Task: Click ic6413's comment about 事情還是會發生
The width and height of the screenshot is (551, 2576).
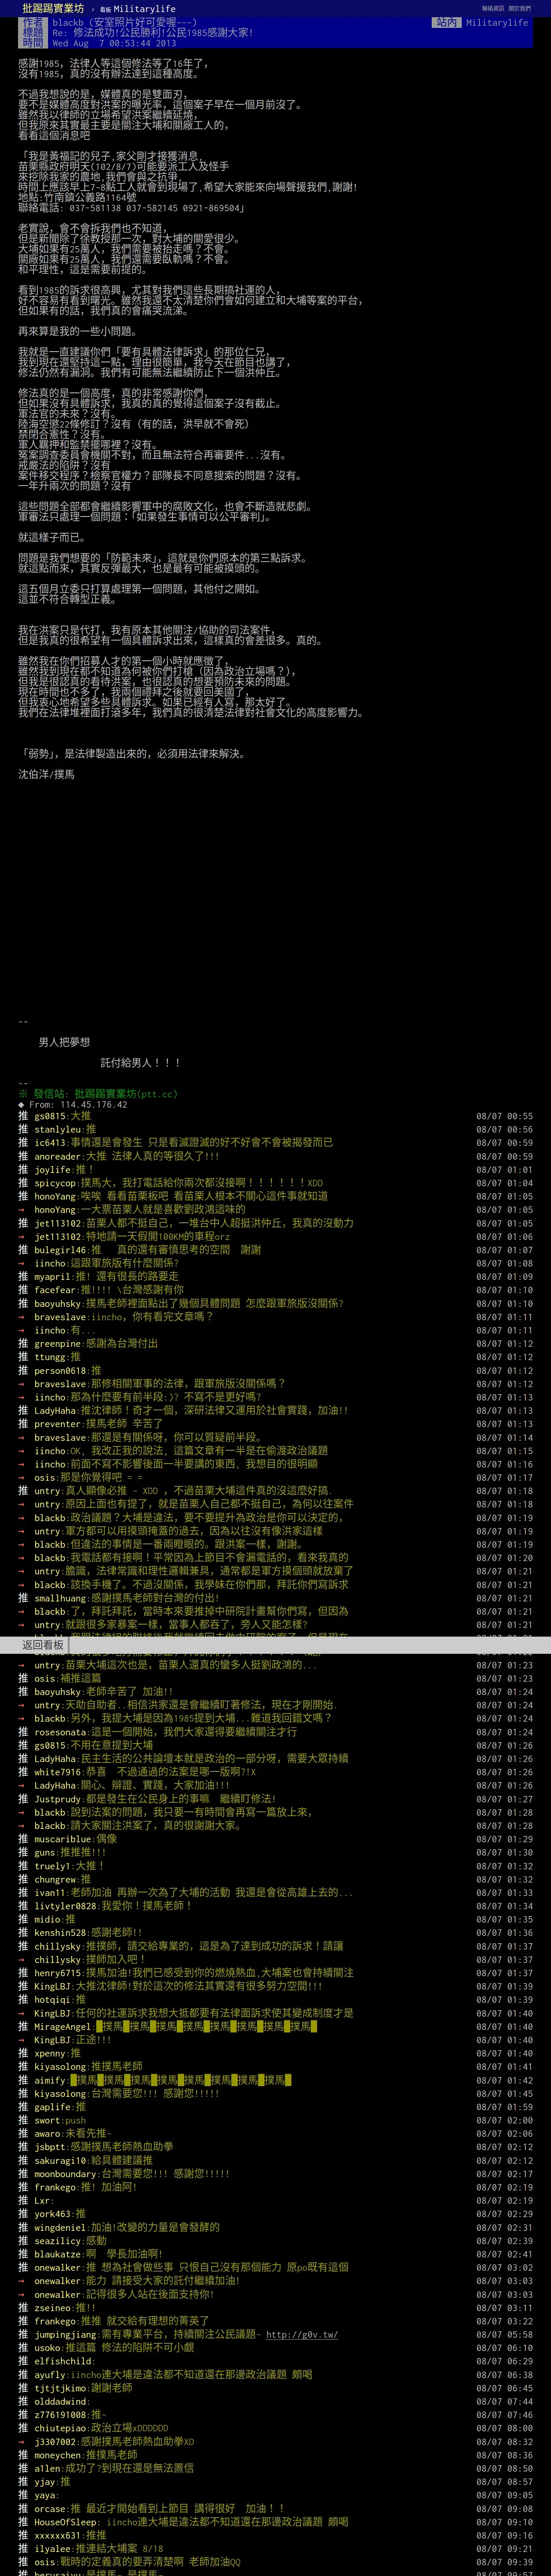Action: tap(275, 1142)
